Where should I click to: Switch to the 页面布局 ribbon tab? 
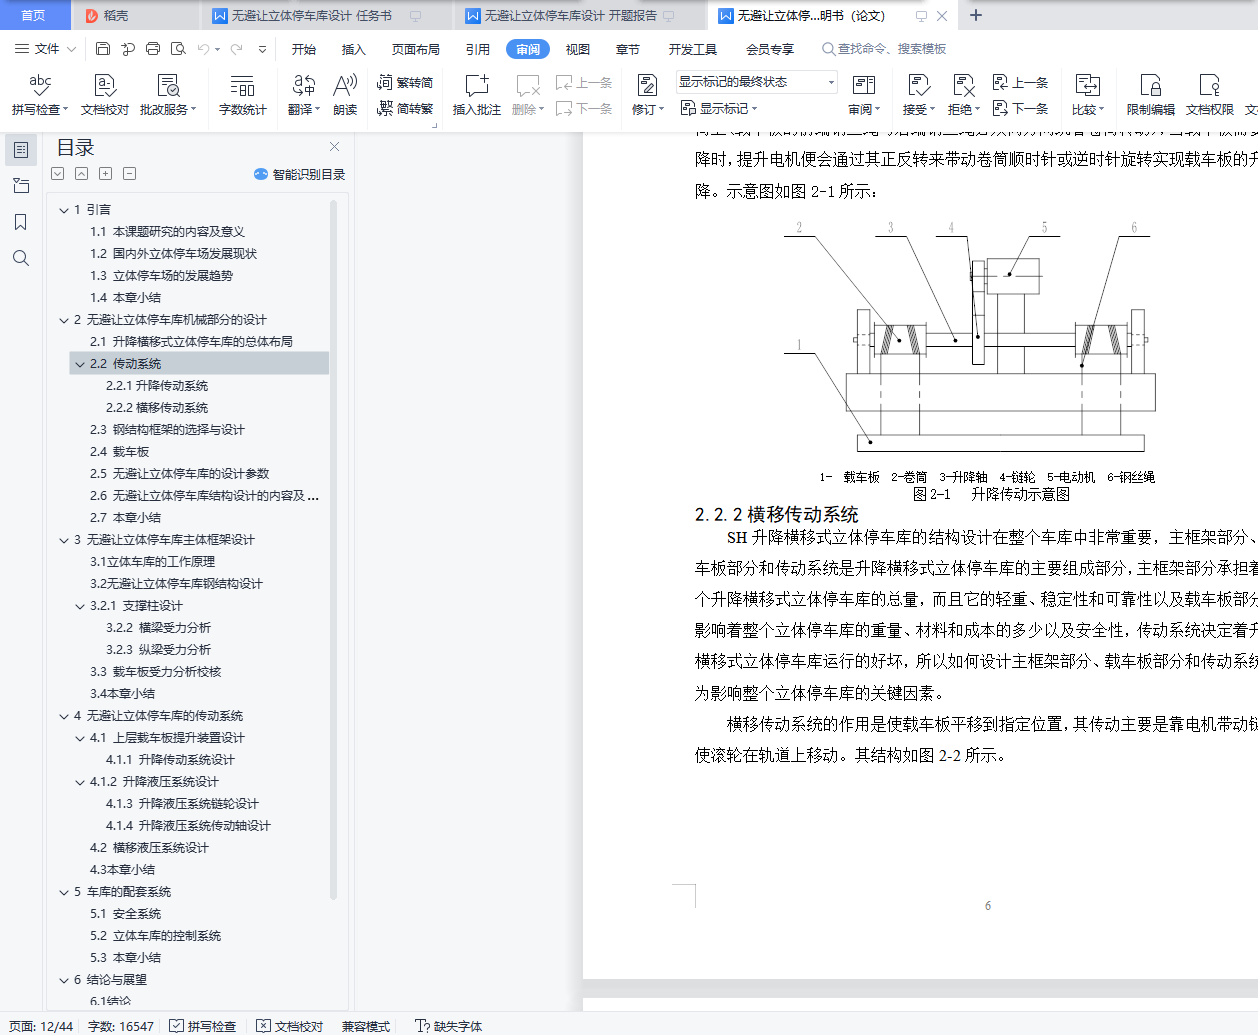pyautogui.click(x=416, y=49)
